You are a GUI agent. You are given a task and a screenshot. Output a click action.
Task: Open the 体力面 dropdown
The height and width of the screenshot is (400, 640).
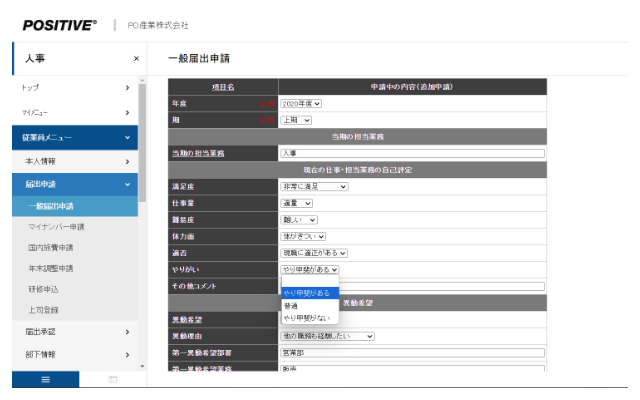pos(303,236)
